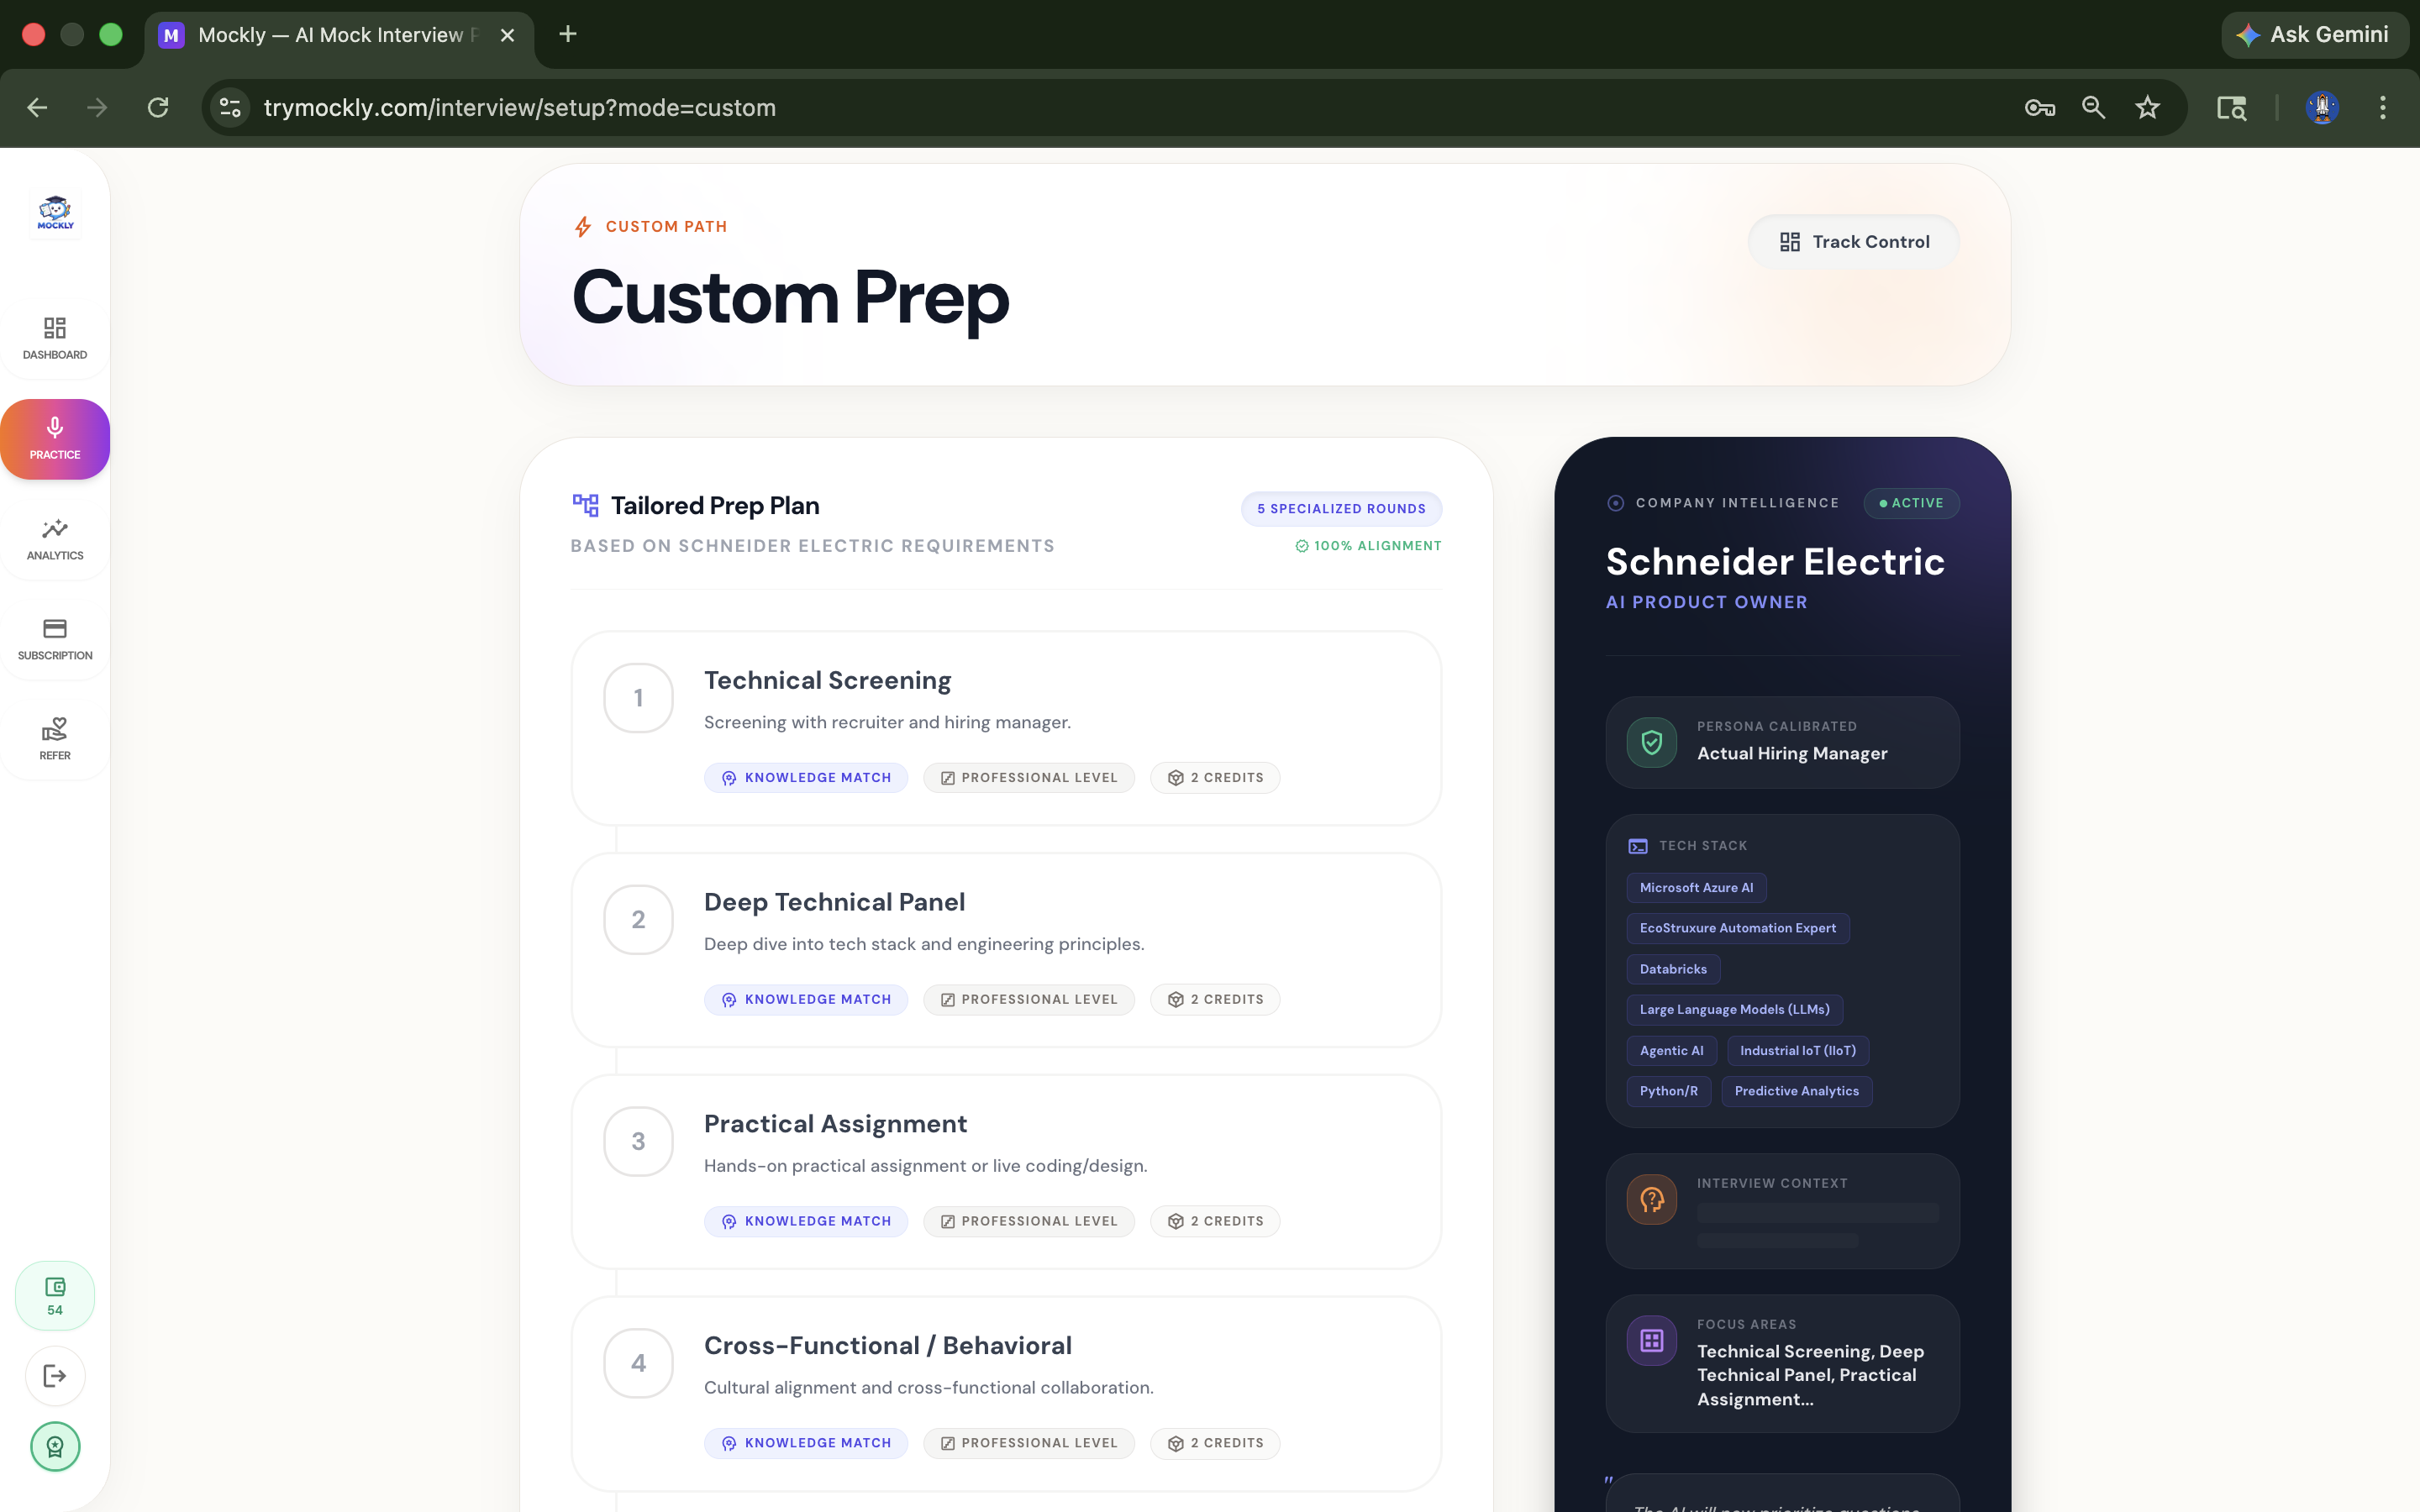Click the green badge profile icon

pyautogui.click(x=55, y=1446)
